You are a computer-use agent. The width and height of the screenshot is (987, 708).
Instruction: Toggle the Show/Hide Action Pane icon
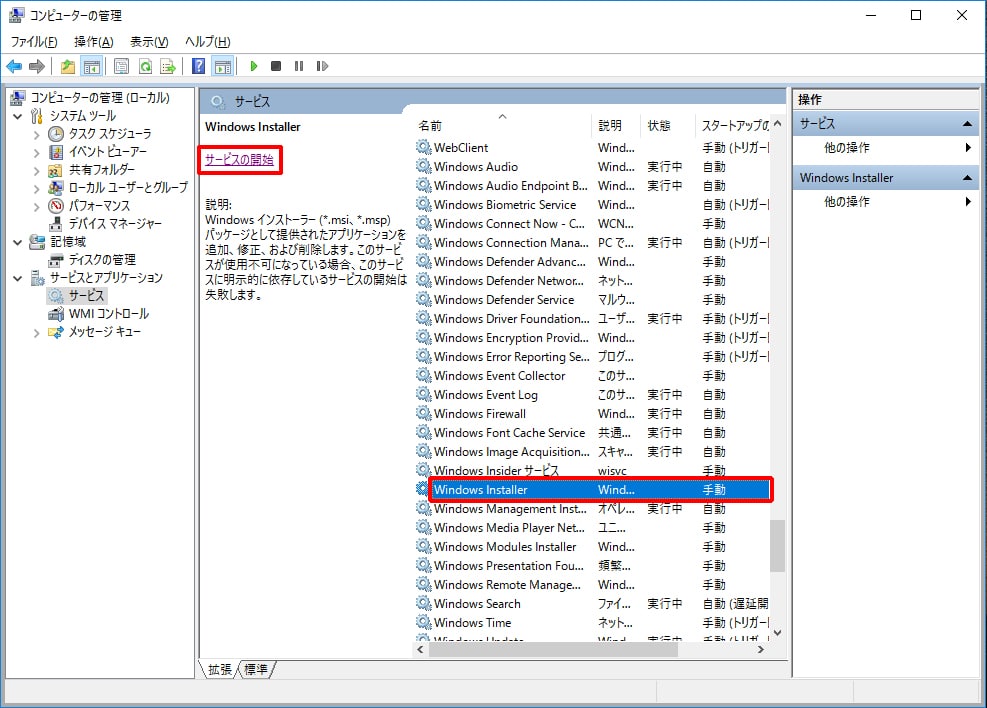tap(223, 66)
